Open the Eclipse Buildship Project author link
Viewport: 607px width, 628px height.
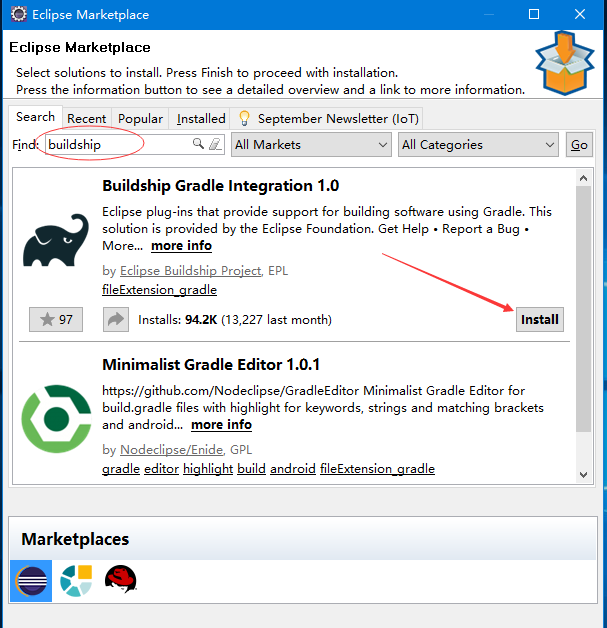191,271
